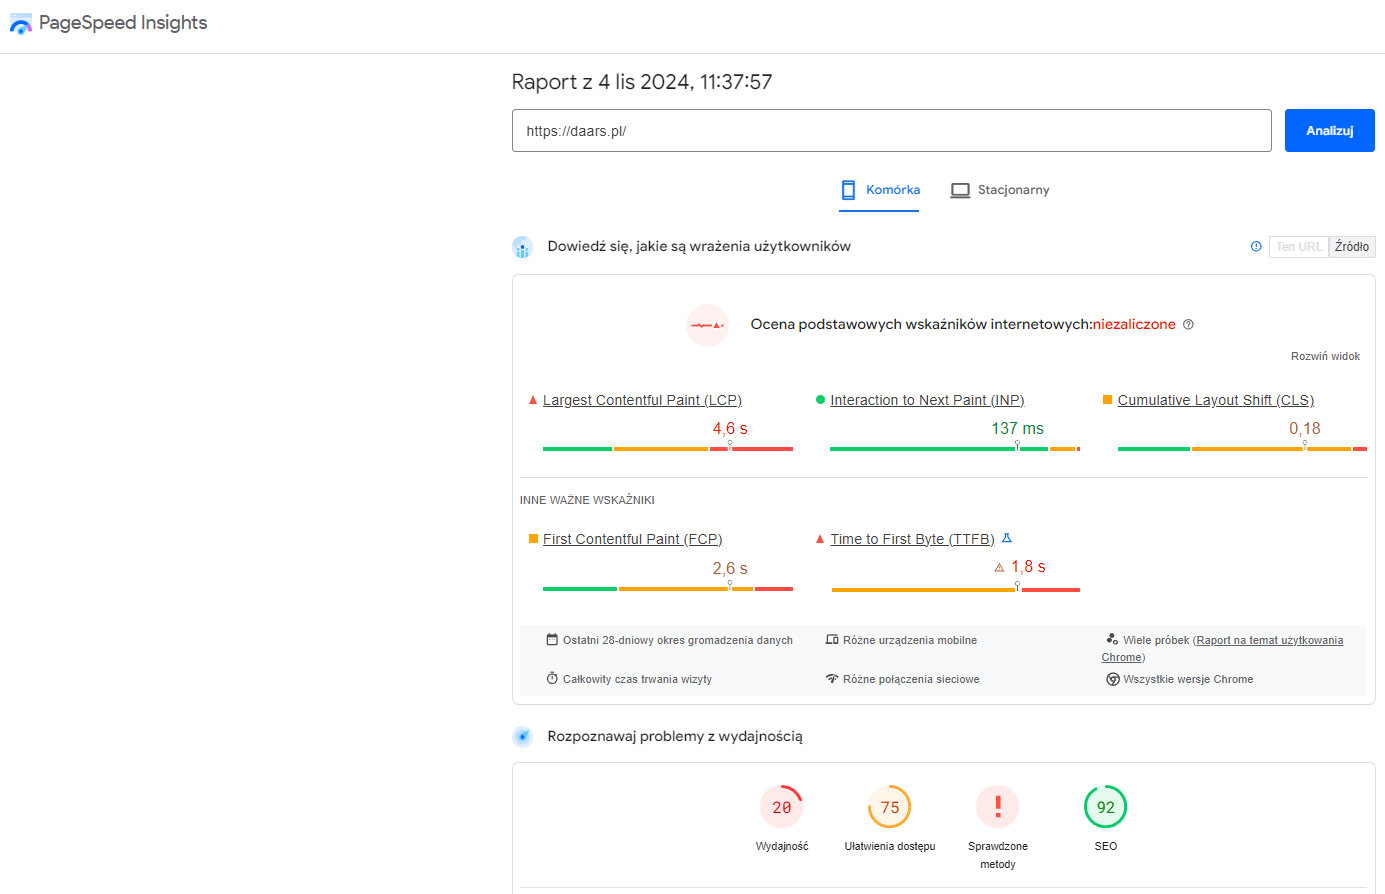Open First Contentful Paint (FCP) link
1385x894 pixels.
coord(632,539)
